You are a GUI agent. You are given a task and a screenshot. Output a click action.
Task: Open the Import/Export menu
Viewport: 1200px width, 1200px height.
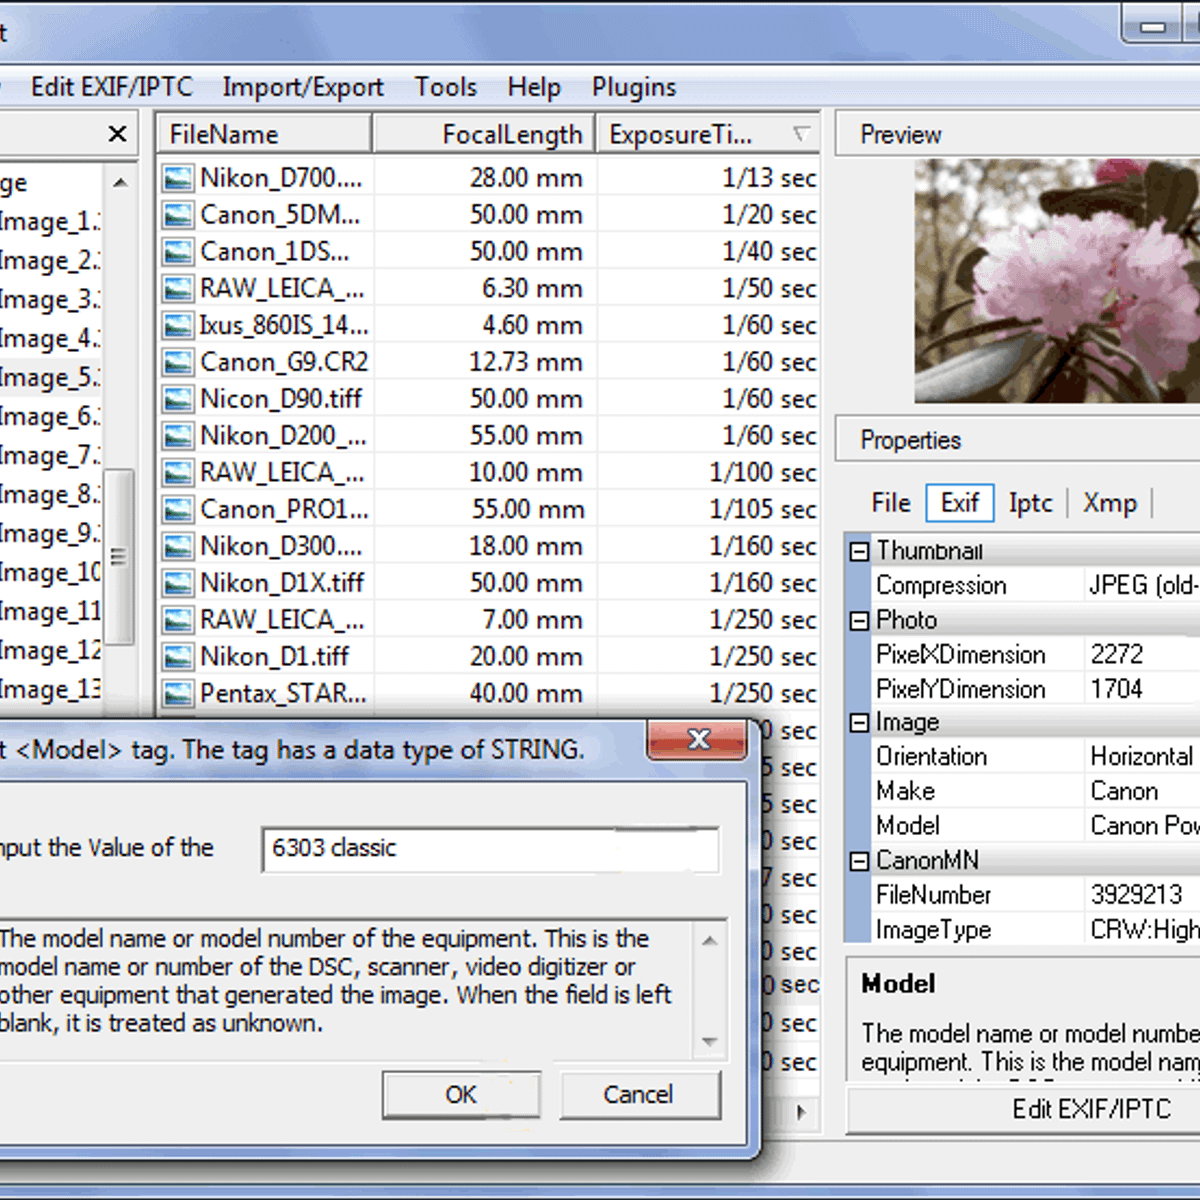(302, 87)
